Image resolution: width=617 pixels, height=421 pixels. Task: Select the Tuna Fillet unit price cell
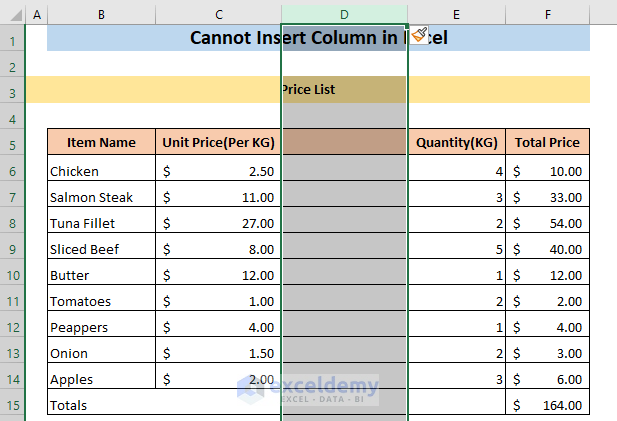218,223
